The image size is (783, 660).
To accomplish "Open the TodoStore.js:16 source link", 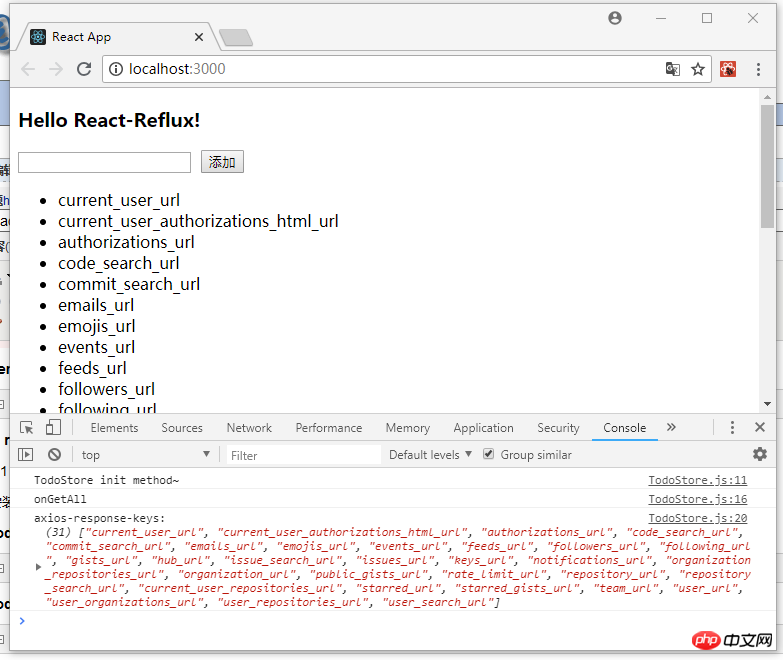I will coord(698,499).
